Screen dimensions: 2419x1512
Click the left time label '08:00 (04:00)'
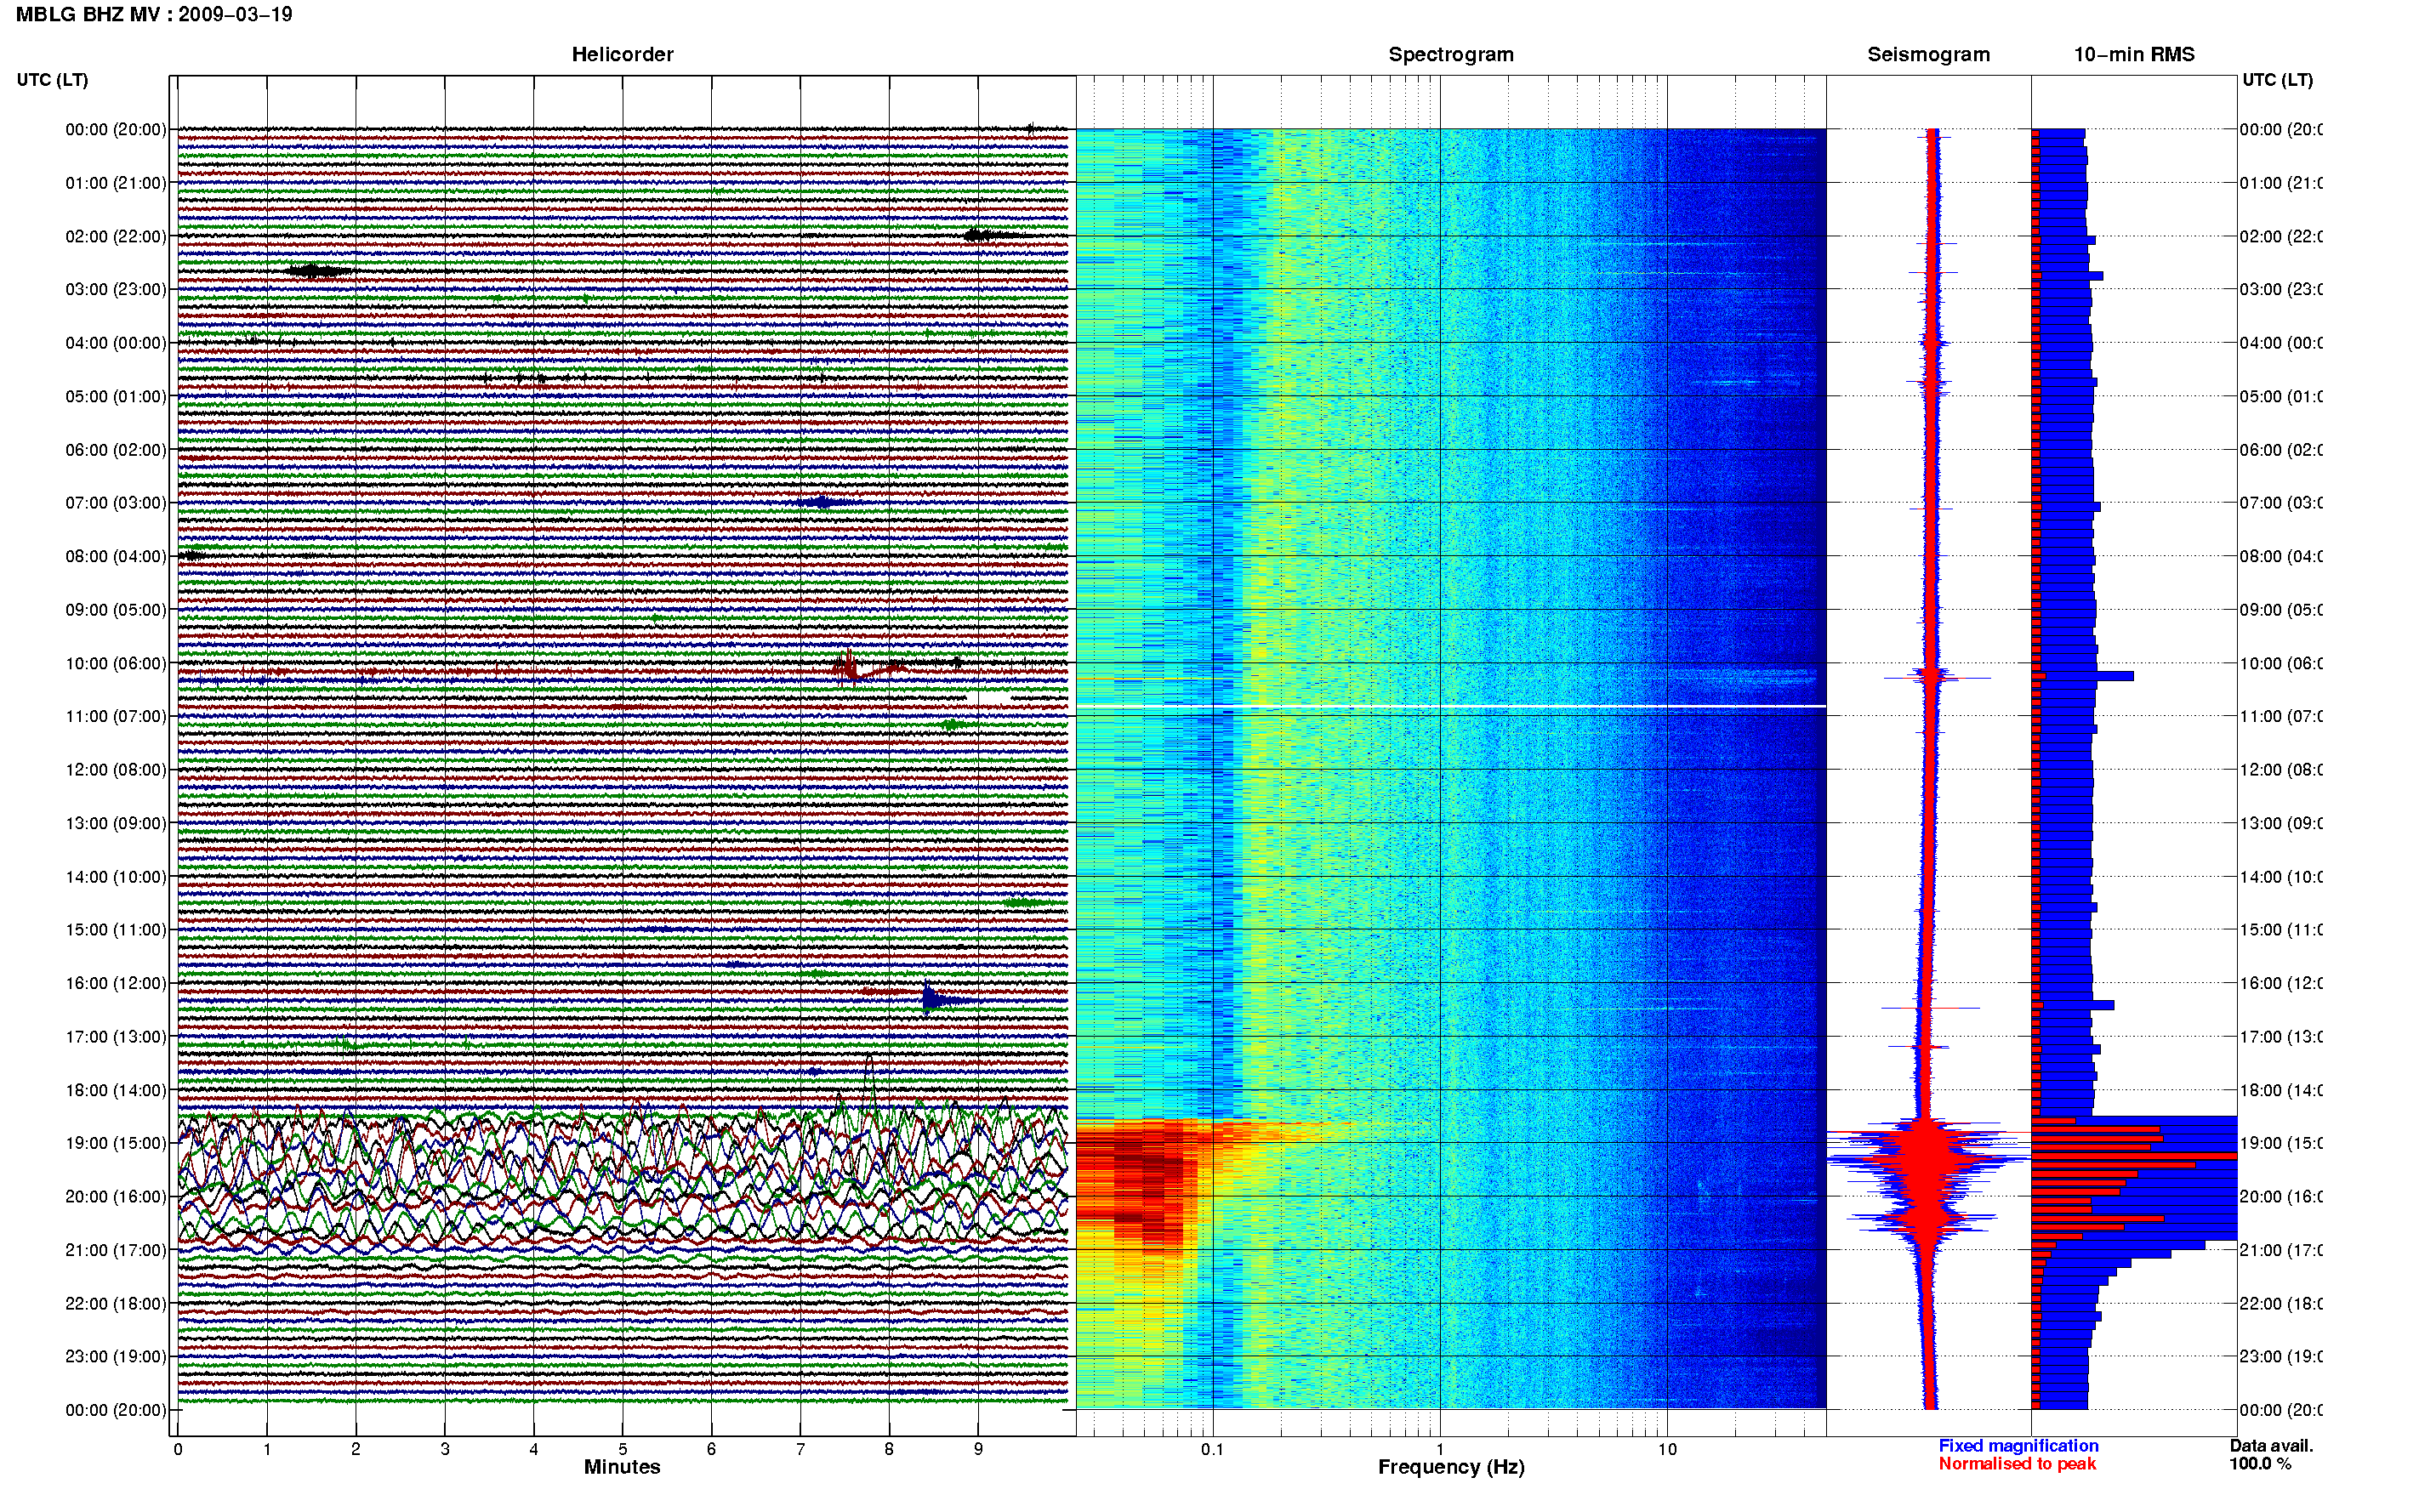tap(116, 556)
